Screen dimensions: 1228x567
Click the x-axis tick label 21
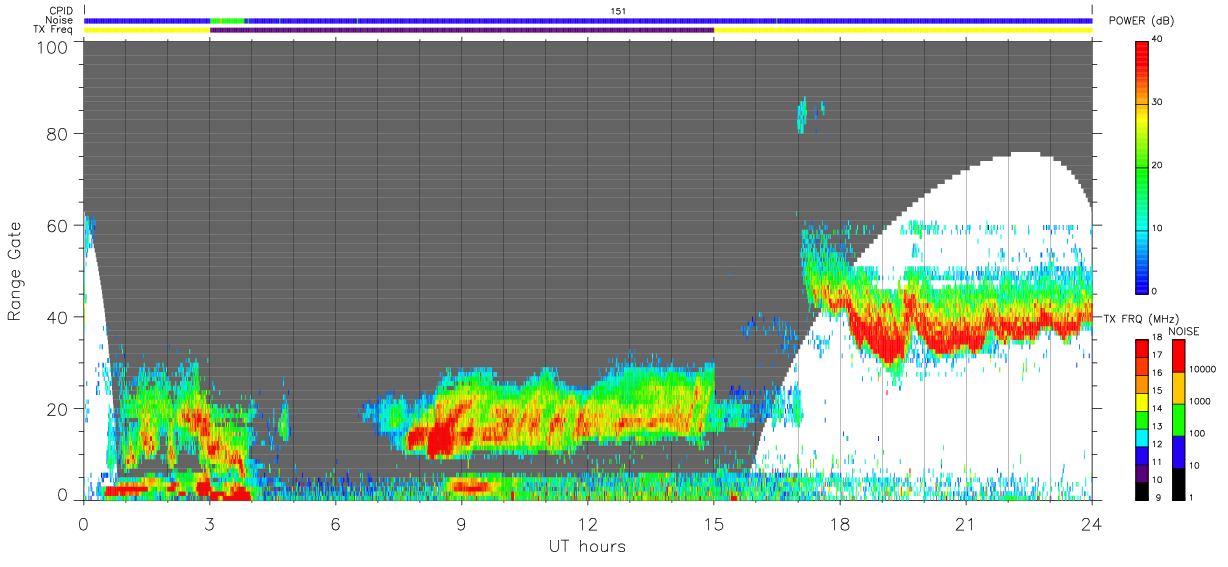tap(965, 524)
